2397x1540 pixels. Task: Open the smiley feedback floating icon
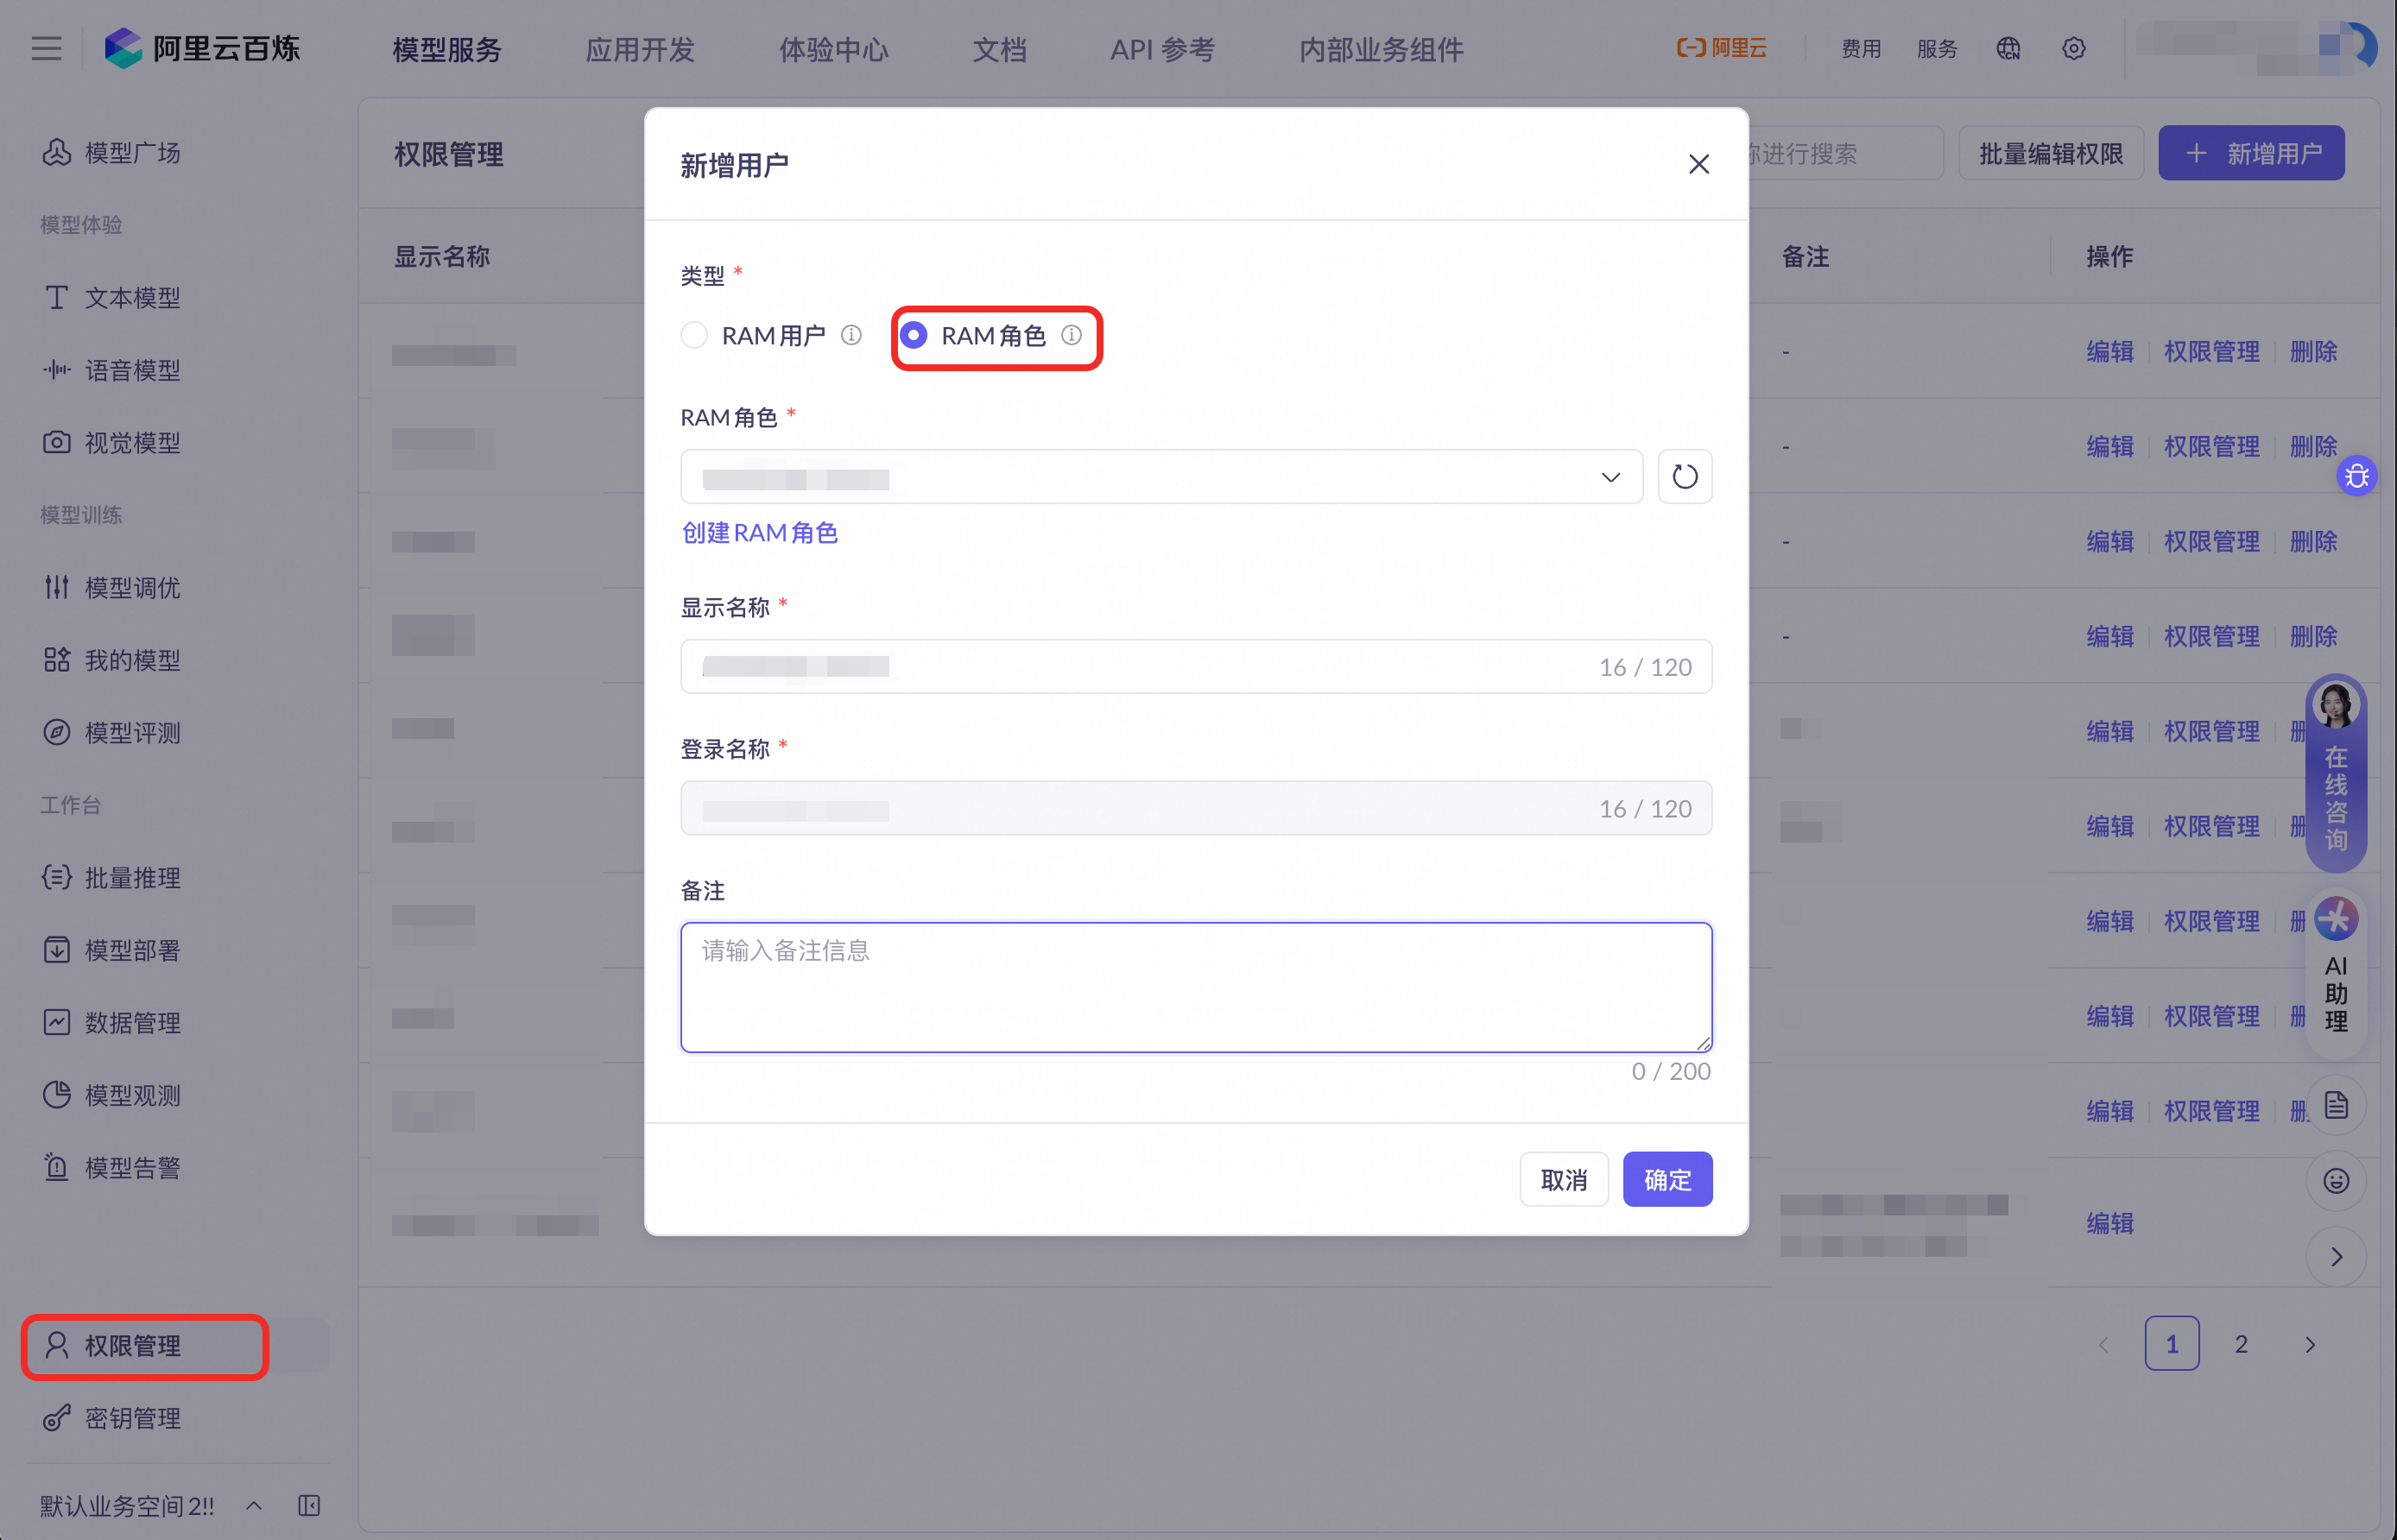tap(2335, 1181)
